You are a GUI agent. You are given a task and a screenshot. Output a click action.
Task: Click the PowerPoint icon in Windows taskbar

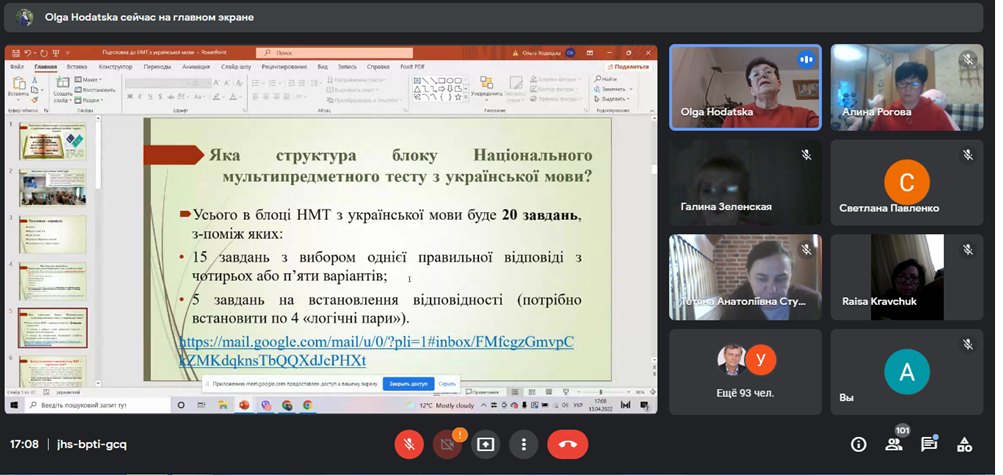[x=243, y=405]
